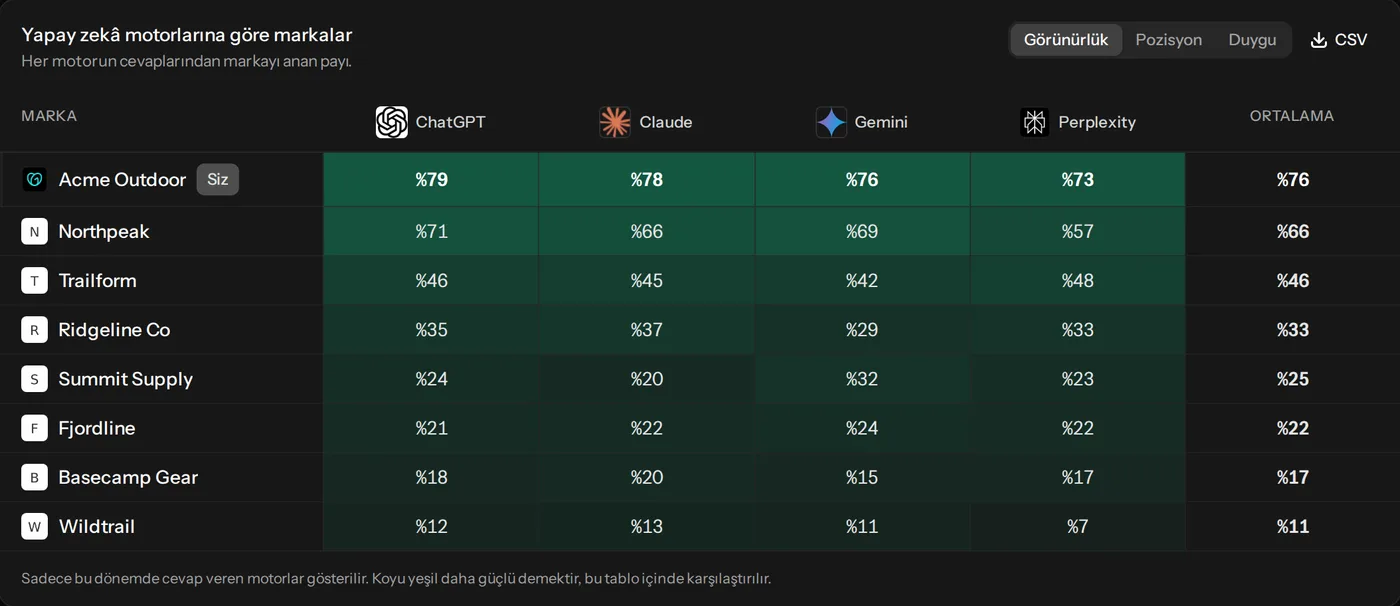Viewport: 1400px width, 606px height.
Task: Select the Claude column header label
Action: pos(665,122)
